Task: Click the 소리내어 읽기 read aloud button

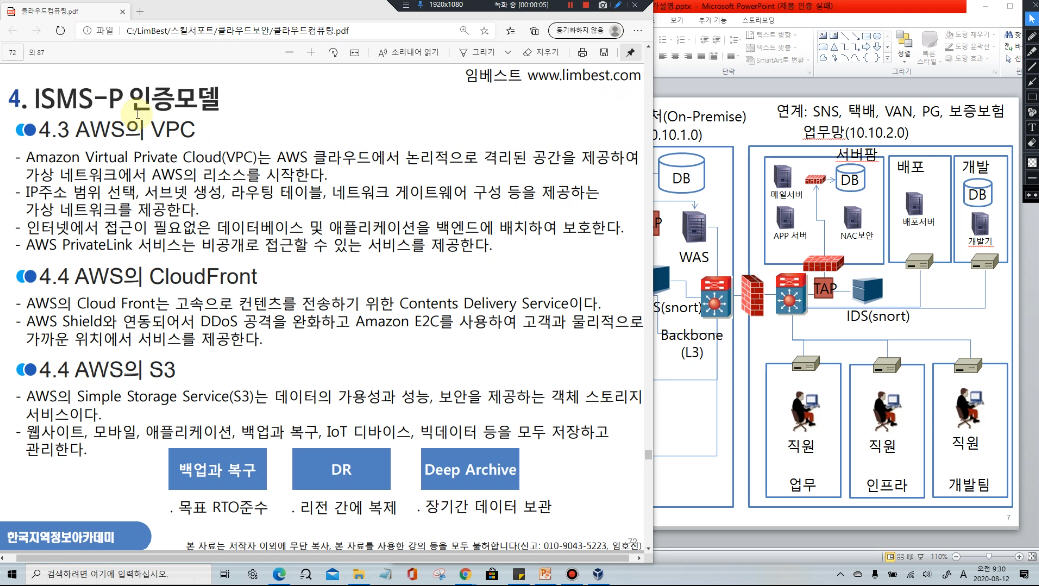Action: (408, 52)
